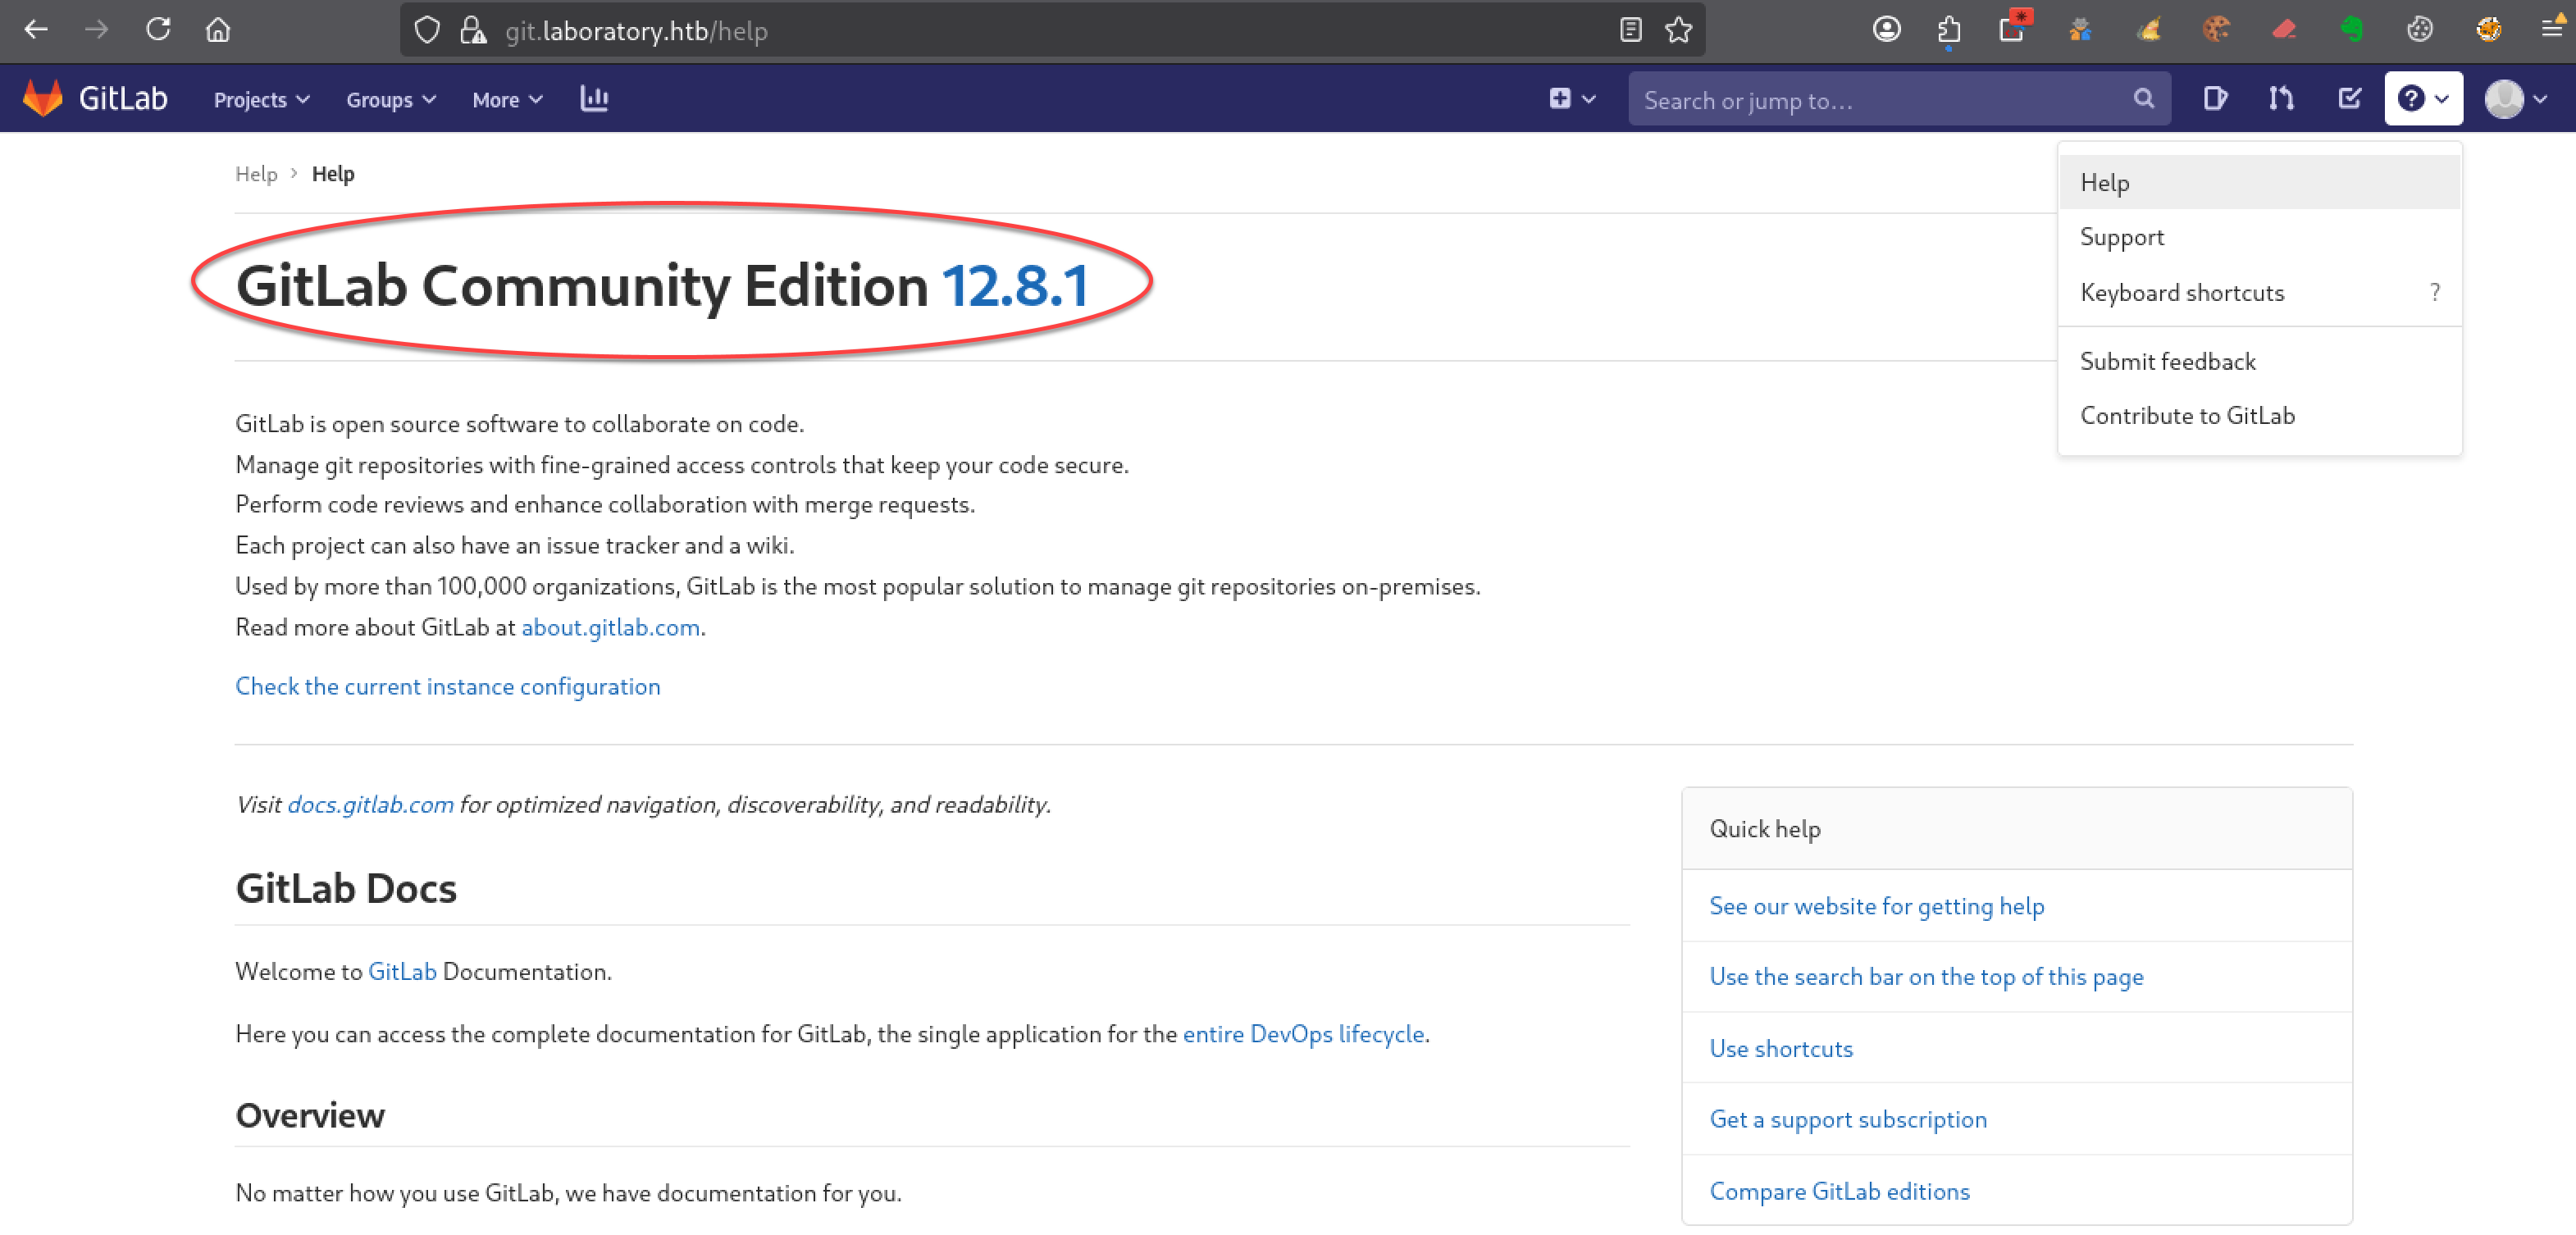The height and width of the screenshot is (1235, 2576).
Task: Open Check the current instance configuration
Action: 448,686
